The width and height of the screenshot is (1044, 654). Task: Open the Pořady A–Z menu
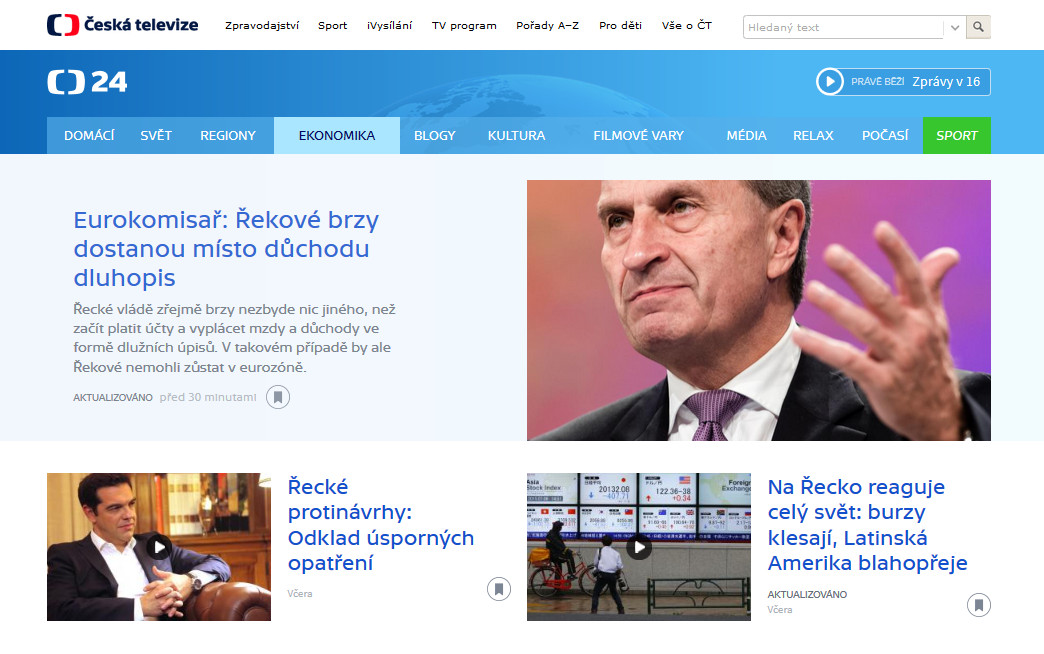[547, 26]
